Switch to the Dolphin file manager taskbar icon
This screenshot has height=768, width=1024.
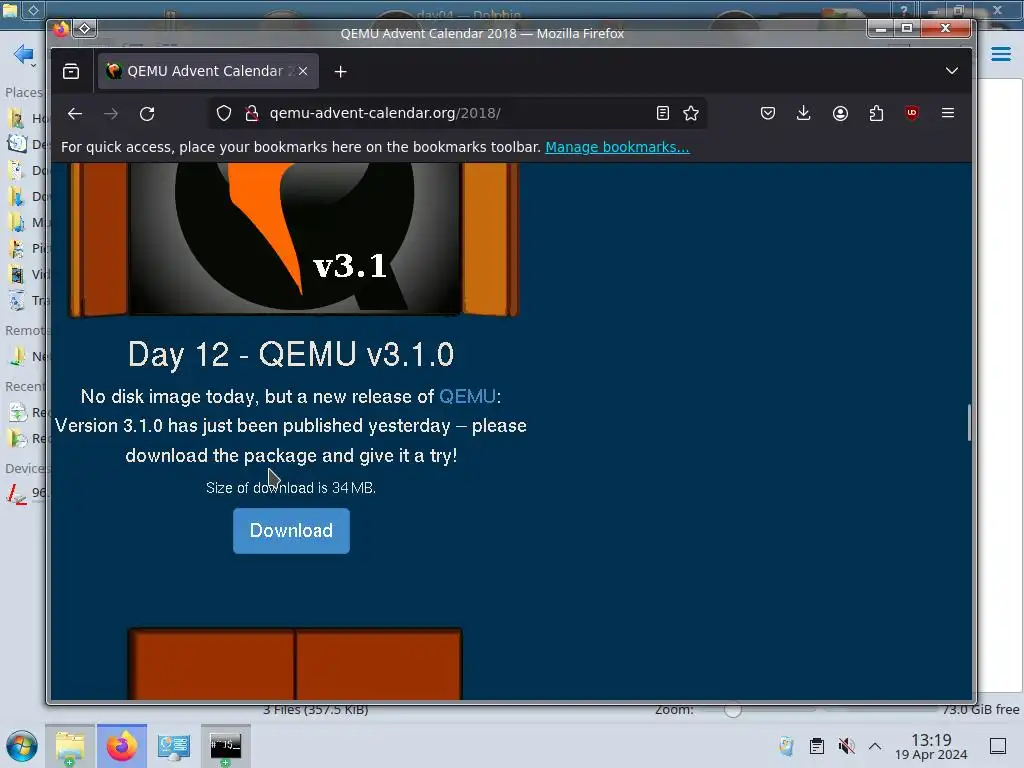(70, 746)
